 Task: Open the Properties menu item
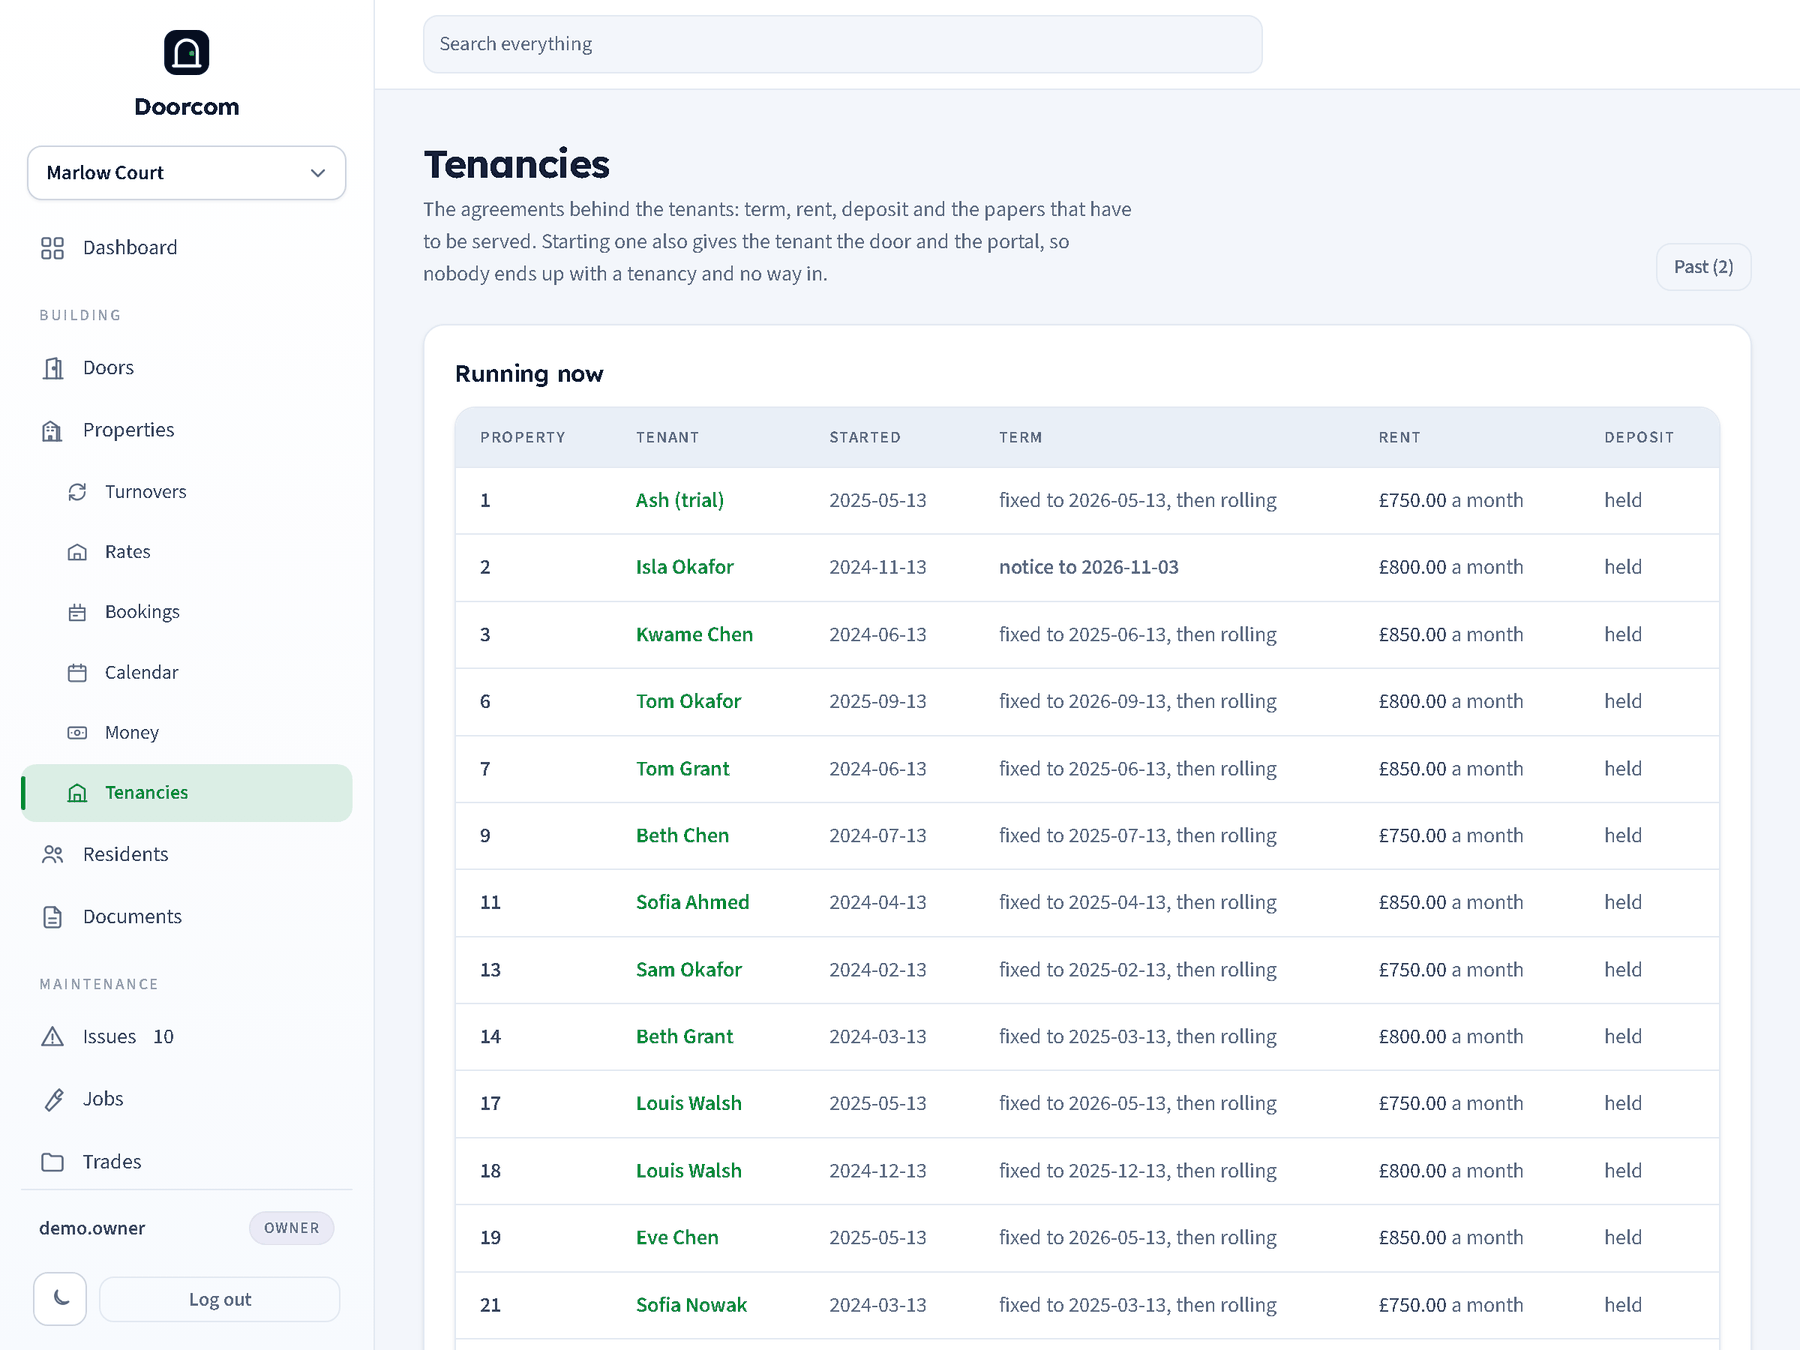pos(187,430)
